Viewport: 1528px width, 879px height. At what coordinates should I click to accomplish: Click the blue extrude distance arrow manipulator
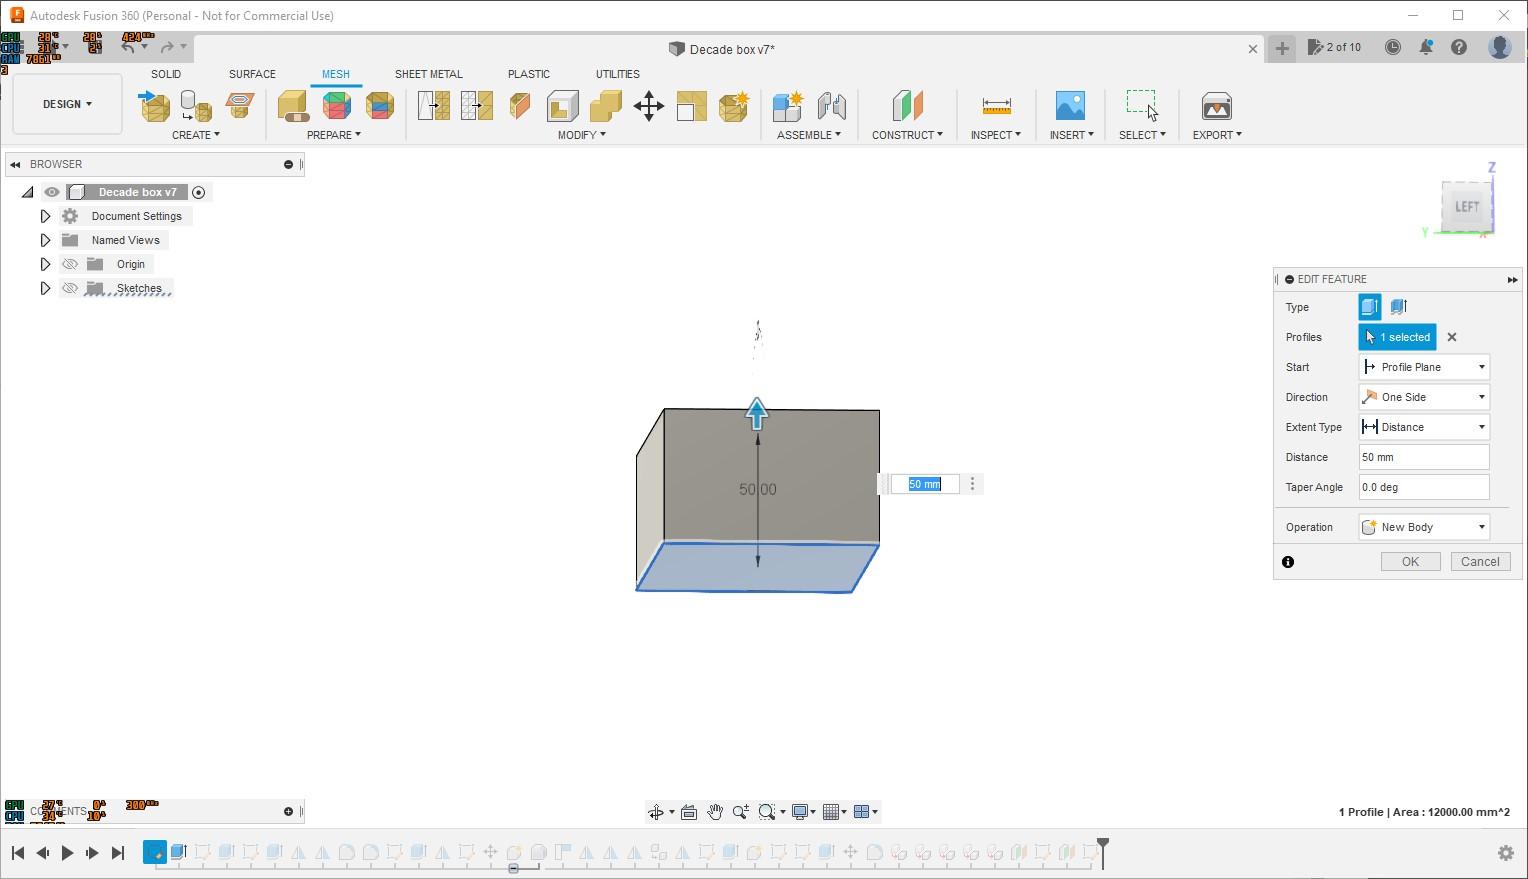pyautogui.click(x=757, y=414)
